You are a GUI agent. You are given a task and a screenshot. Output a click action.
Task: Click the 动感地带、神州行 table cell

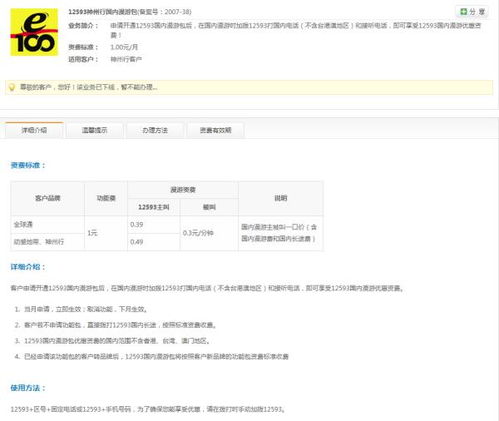(x=48, y=242)
